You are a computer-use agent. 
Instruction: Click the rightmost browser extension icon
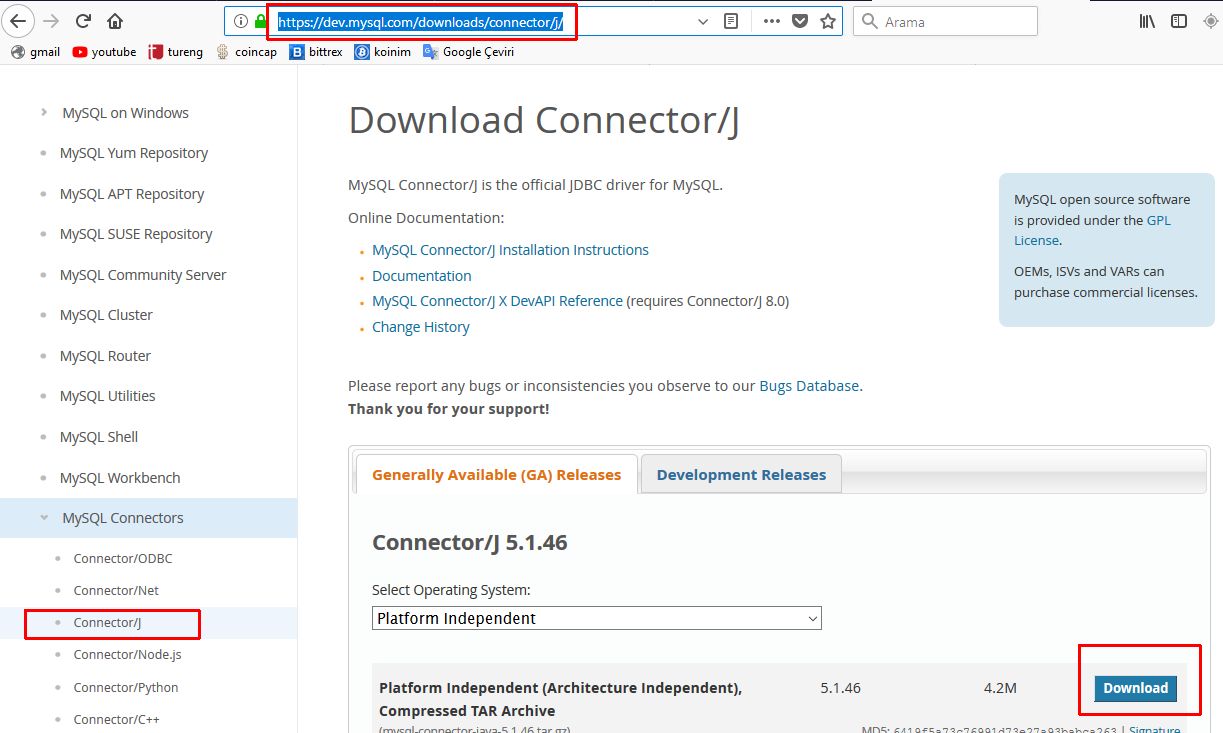1210,21
